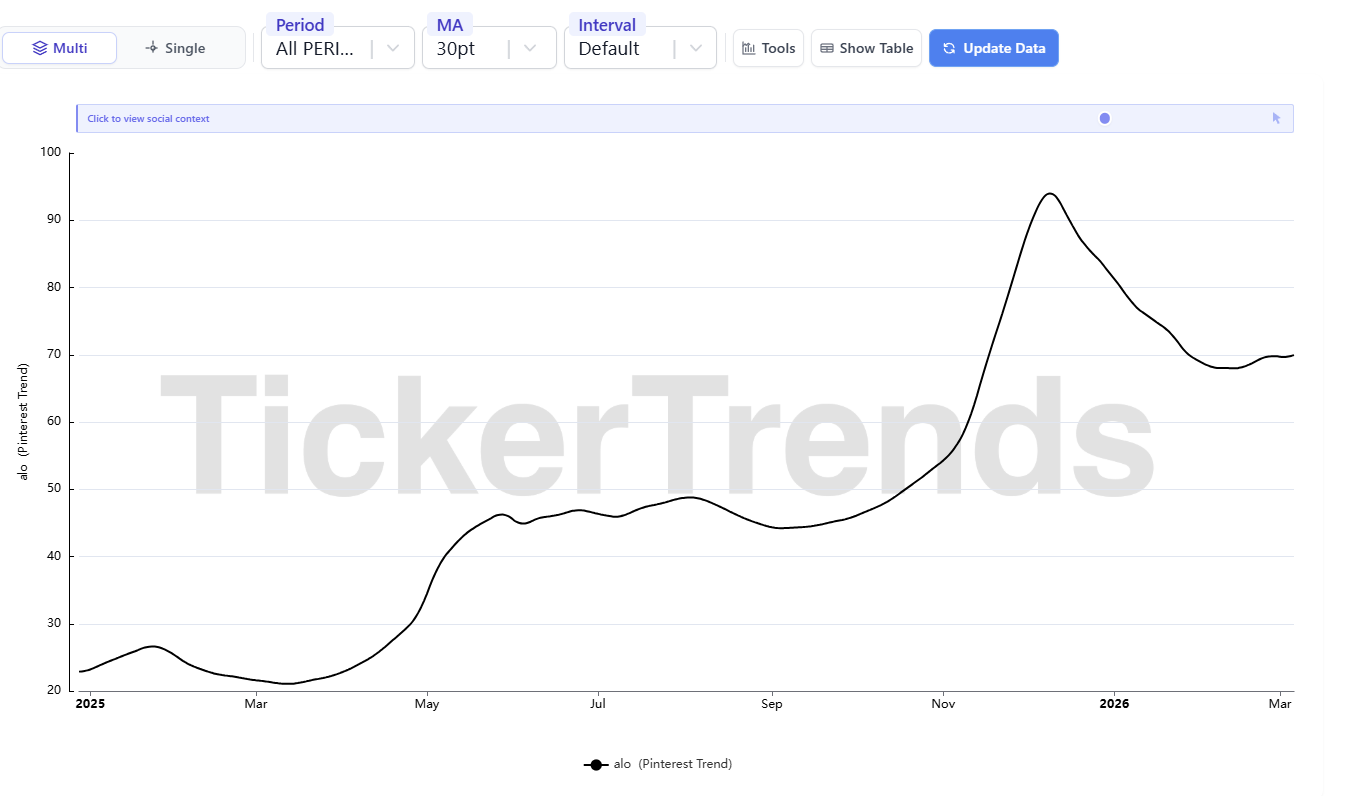Image resolution: width=1346 pixels, height=796 pixels.
Task: Click the Multi layers icon
Action: tap(40, 48)
